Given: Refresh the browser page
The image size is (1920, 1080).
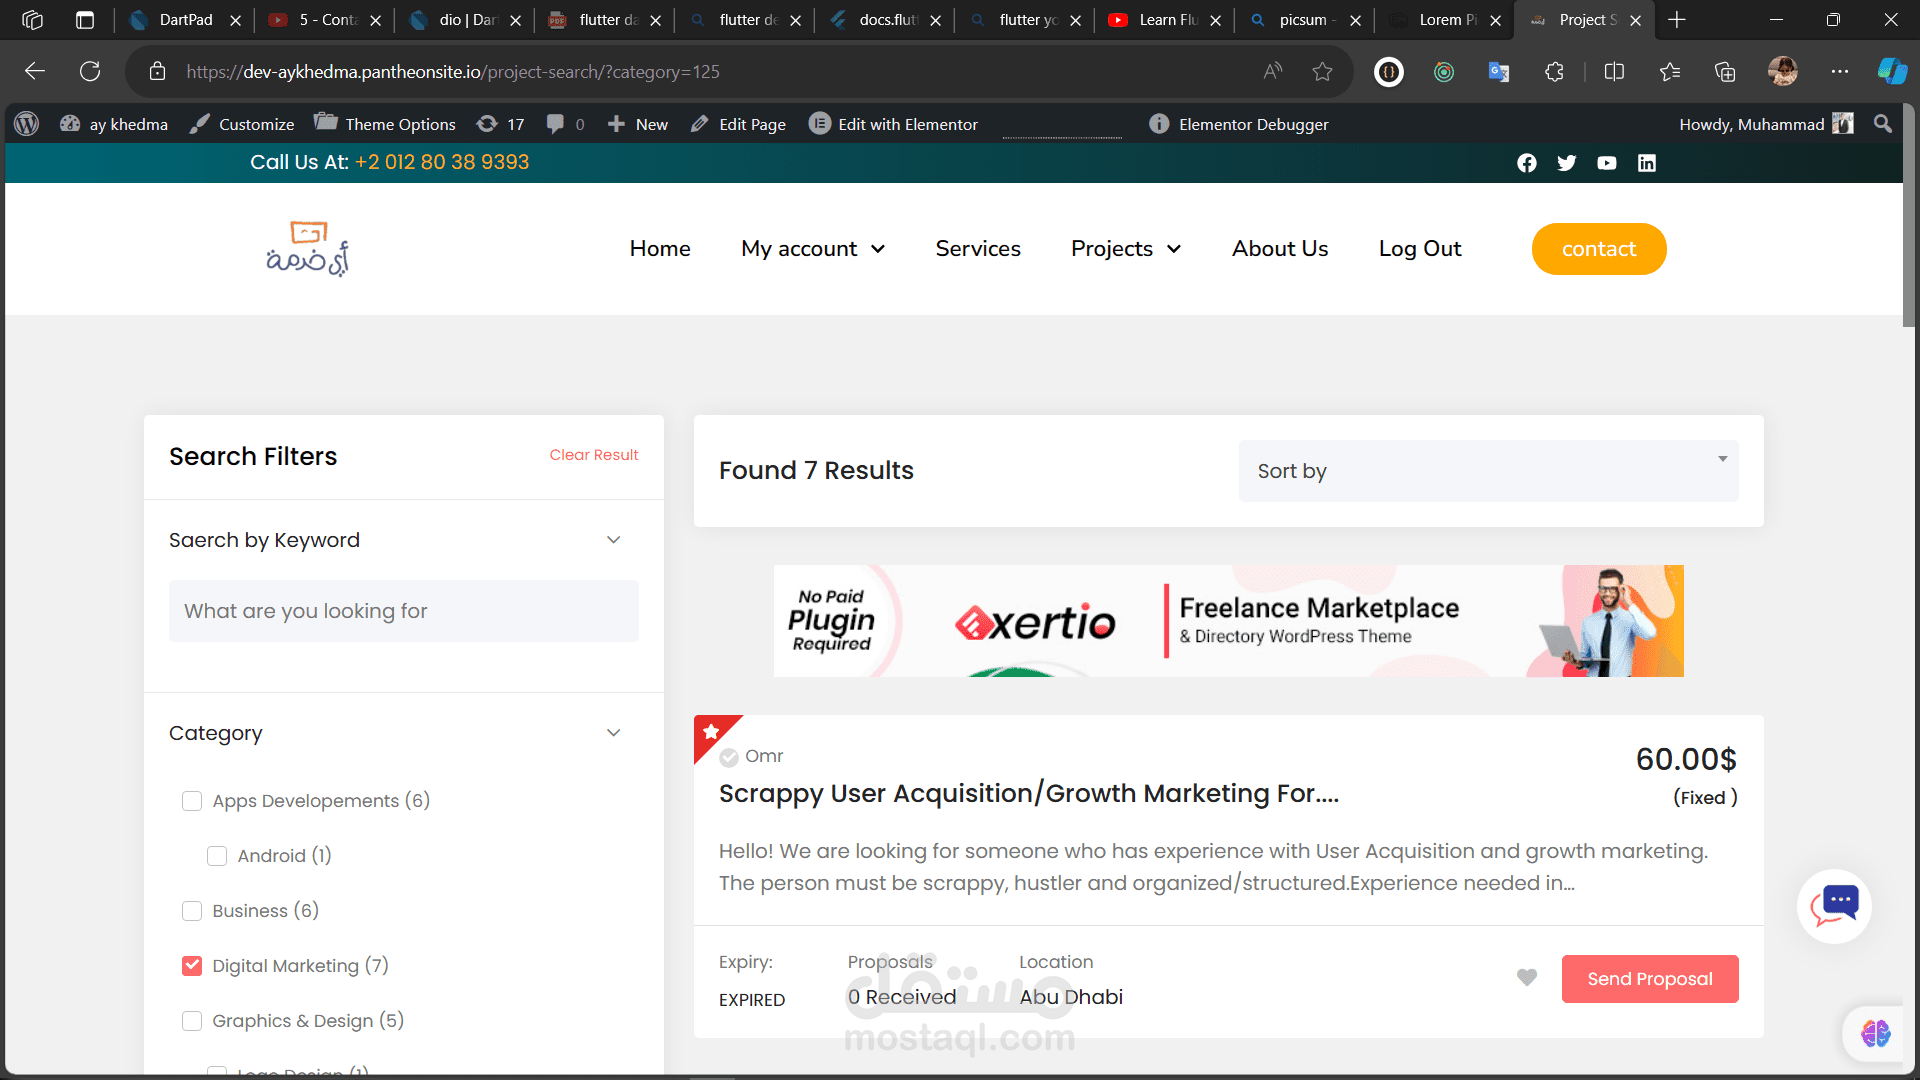Looking at the screenshot, I should (90, 72).
